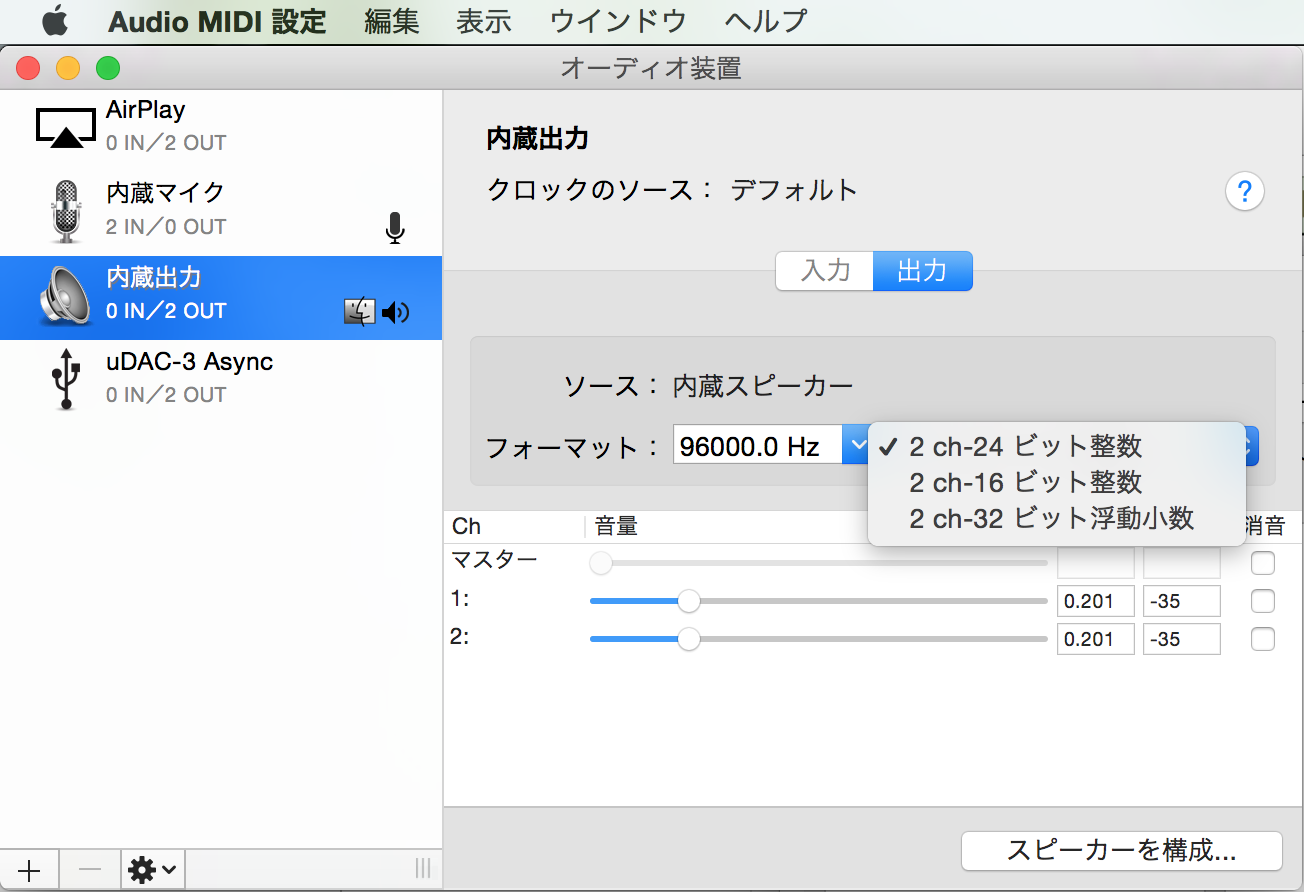Click the speaker icon for 内蔵出力

(x=66, y=297)
